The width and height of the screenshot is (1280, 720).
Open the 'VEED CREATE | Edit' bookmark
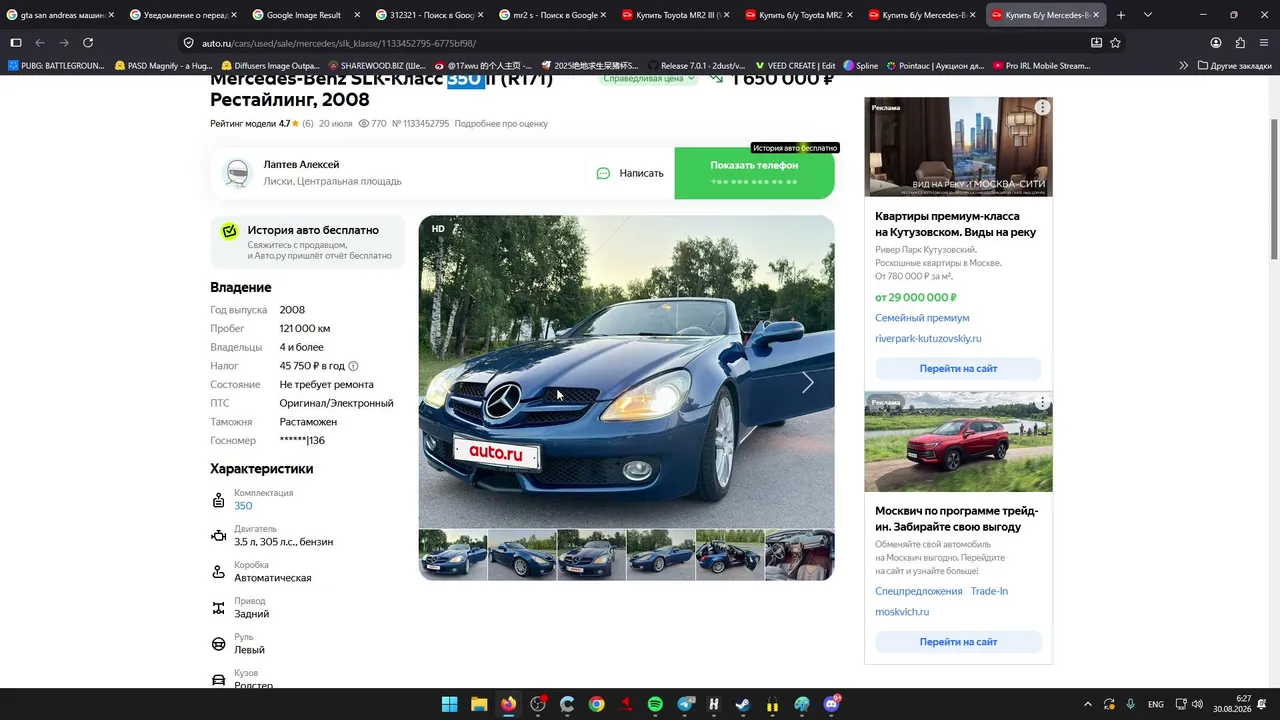point(795,66)
